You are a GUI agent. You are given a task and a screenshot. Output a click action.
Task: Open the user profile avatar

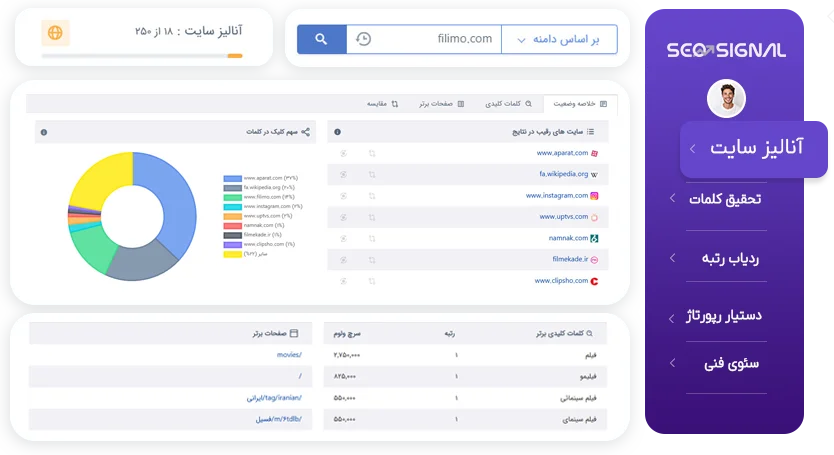(x=726, y=98)
